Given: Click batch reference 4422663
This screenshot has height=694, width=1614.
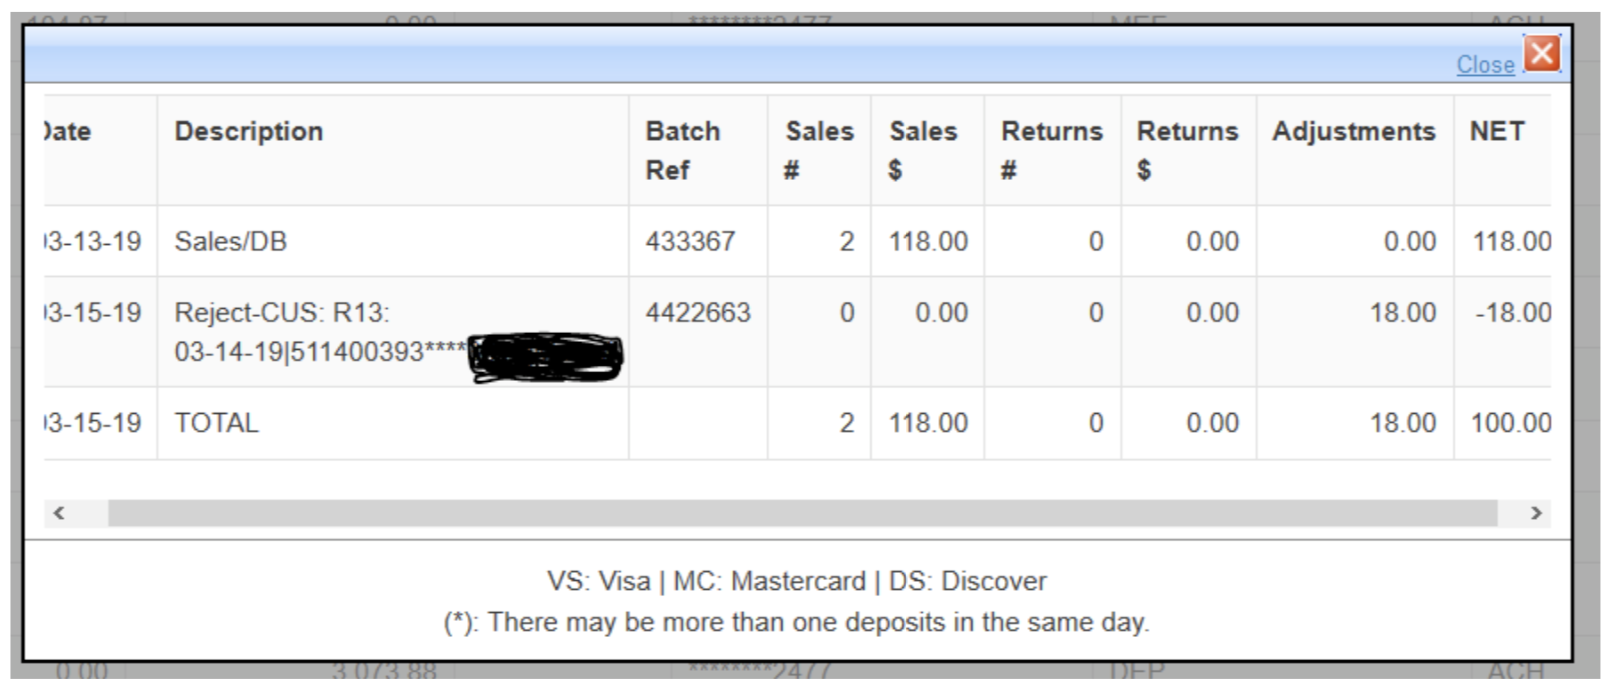Looking at the screenshot, I should pyautogui.click(x=698, y=313).
